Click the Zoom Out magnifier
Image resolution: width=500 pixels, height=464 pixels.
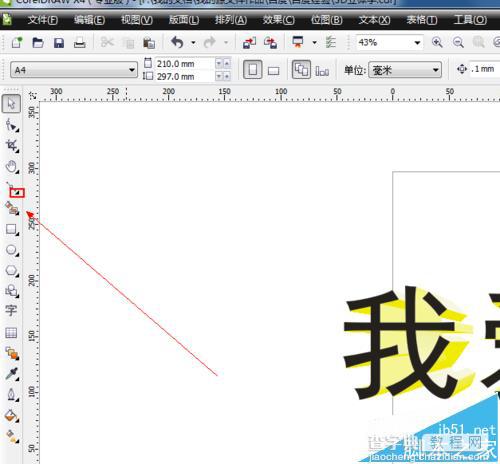click(458, 42)
